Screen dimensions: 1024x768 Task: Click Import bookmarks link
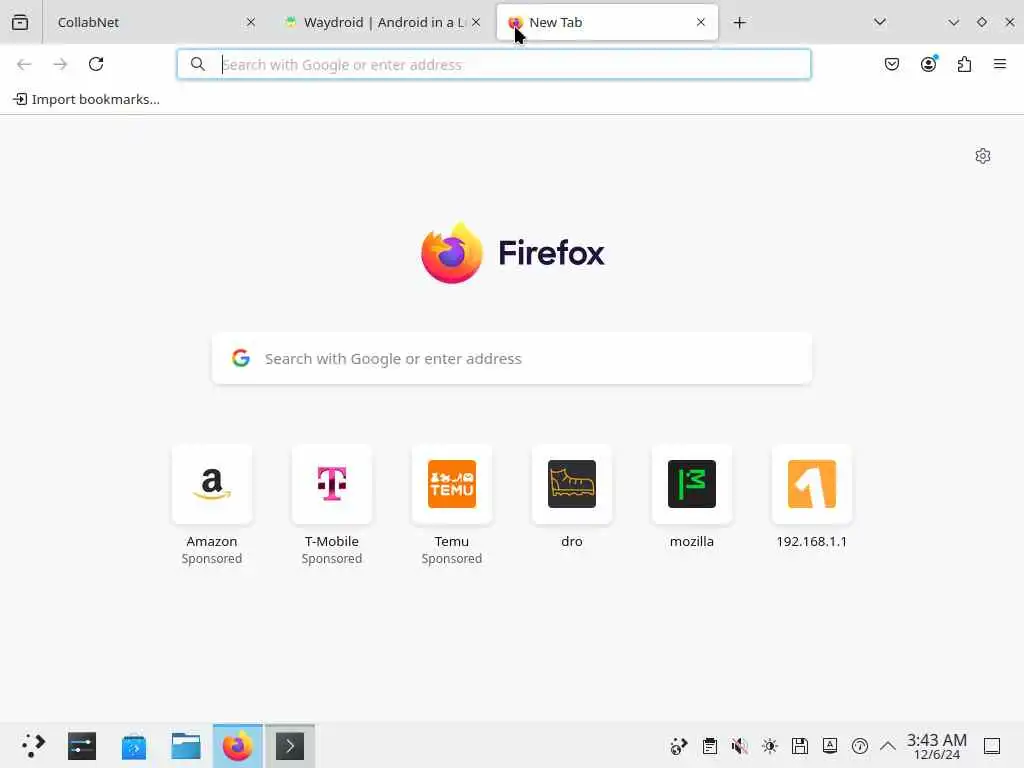(x=86, y=99)
